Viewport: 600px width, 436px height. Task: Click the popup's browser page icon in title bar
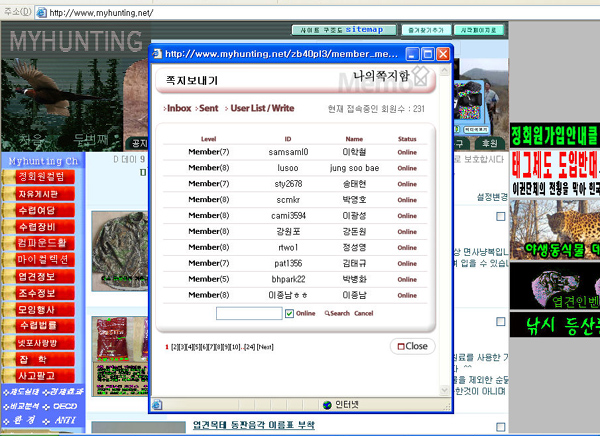(156, 54)
